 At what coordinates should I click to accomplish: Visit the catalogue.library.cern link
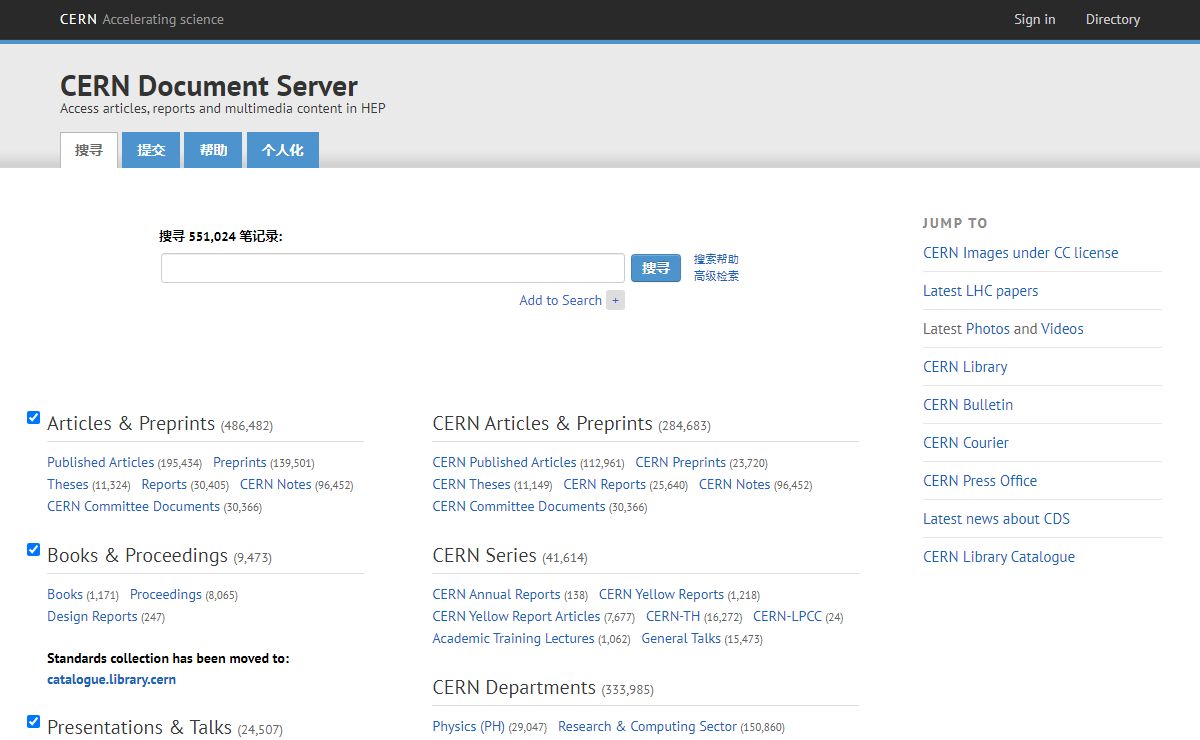[x=111, y=679]
